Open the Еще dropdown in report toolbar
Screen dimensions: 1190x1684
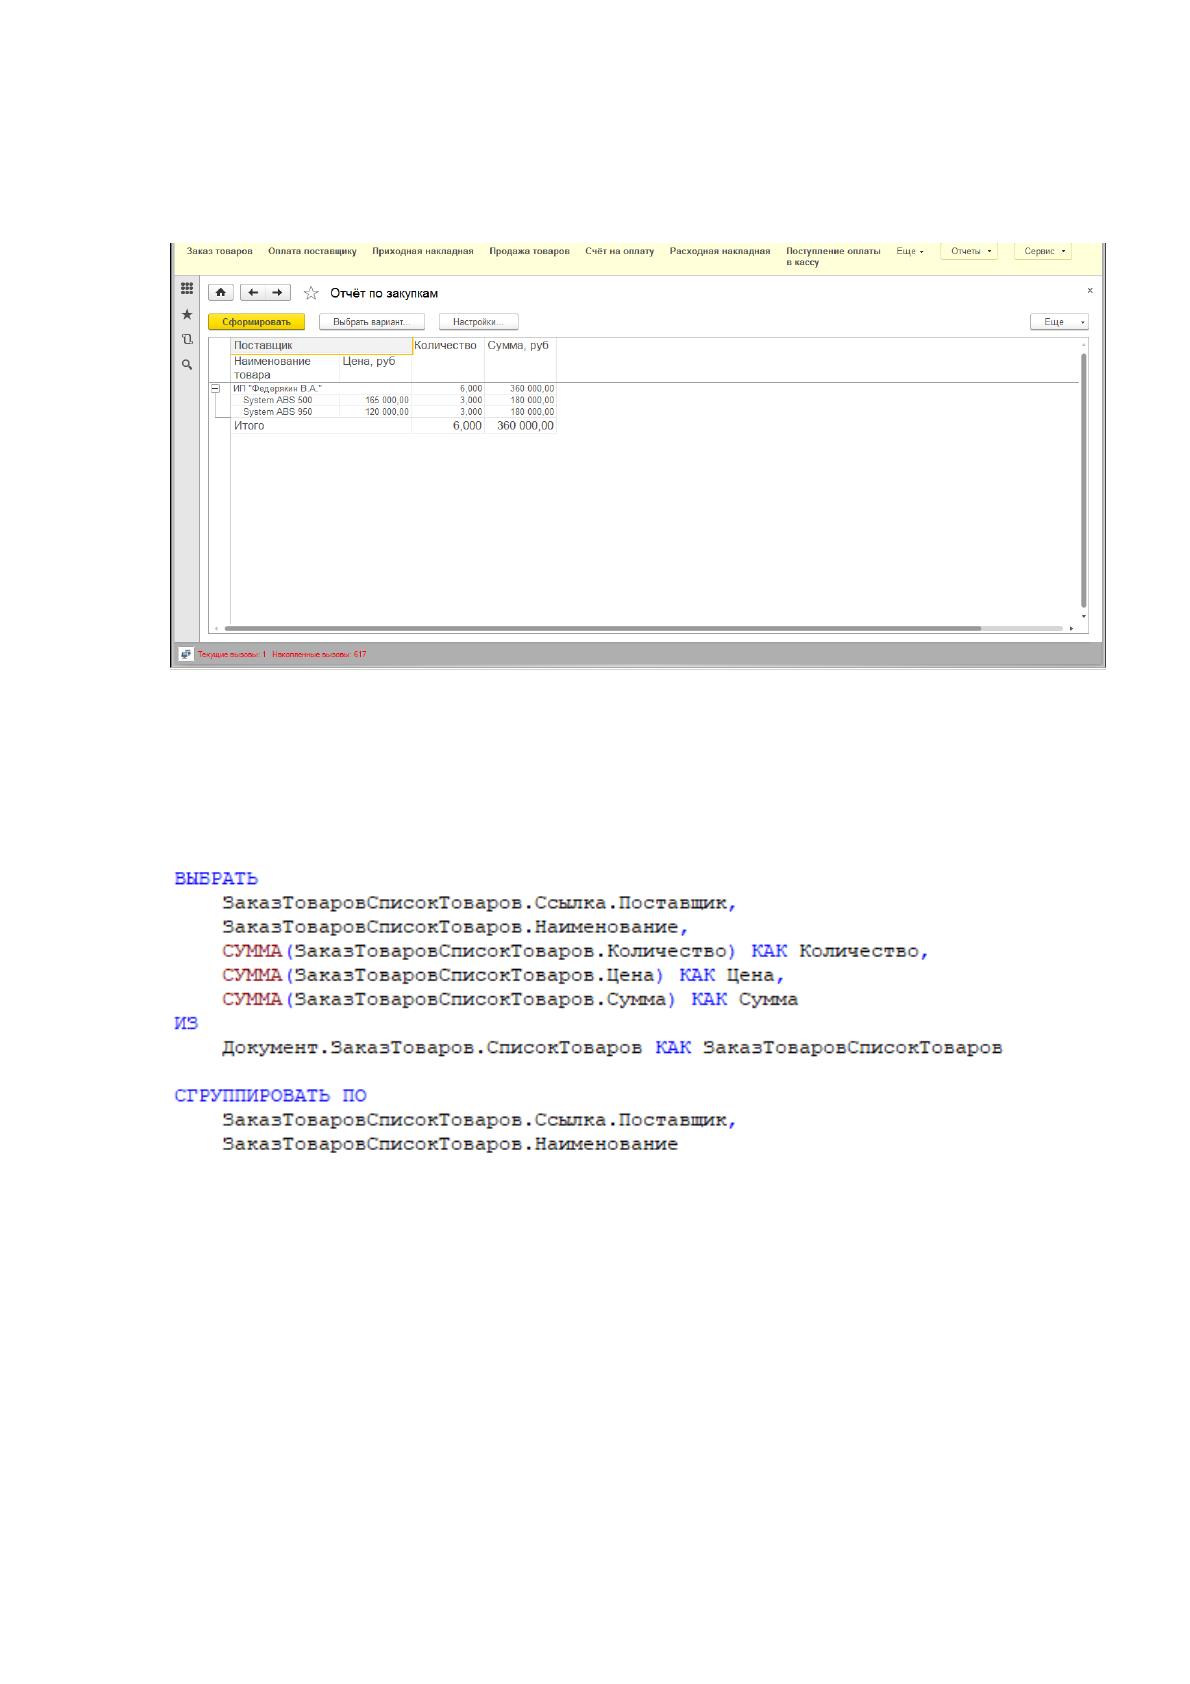pyautogui.click(x=1059, y=322)
